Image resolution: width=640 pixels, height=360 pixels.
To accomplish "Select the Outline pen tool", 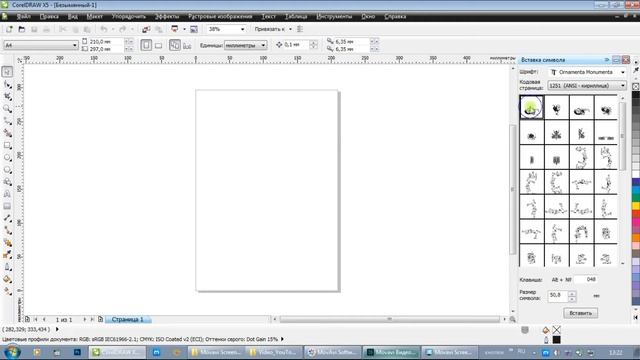I will tap(7, 267).
